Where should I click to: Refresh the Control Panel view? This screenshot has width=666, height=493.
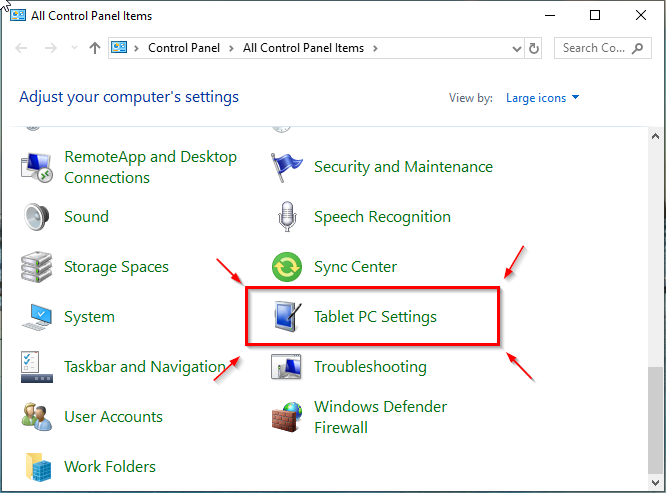click(534, 48)
